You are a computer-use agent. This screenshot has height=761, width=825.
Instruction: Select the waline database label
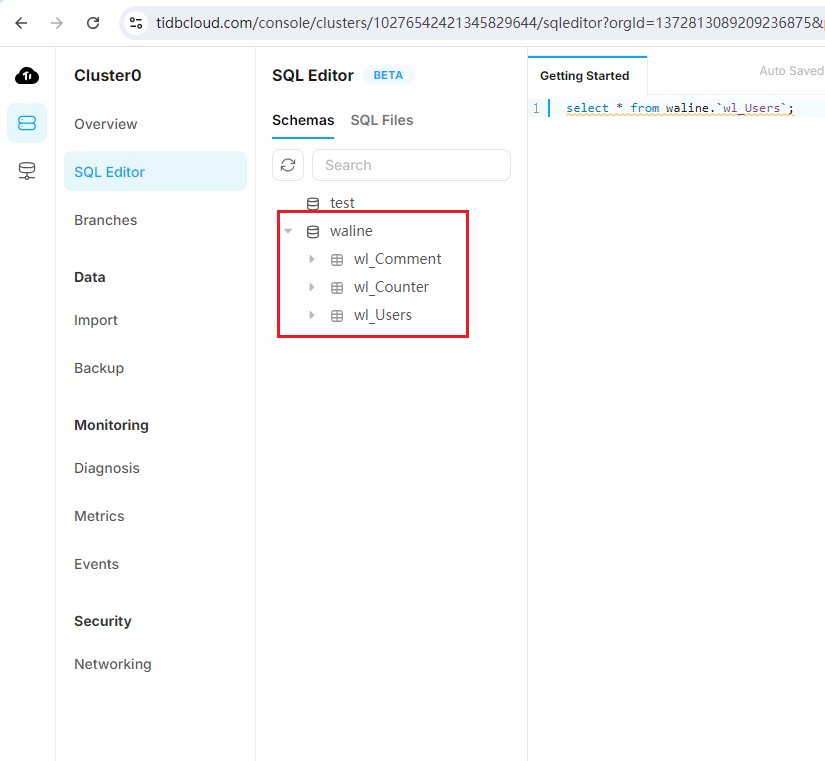coord(351,232)
